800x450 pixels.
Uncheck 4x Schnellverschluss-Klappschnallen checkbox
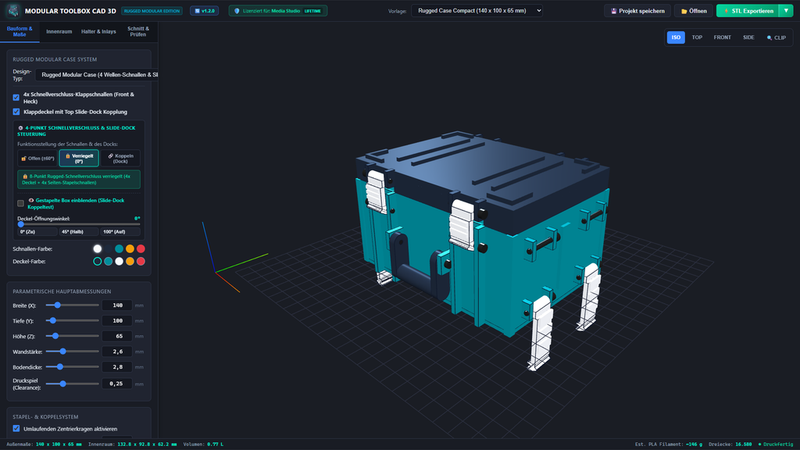click(16, 97)
